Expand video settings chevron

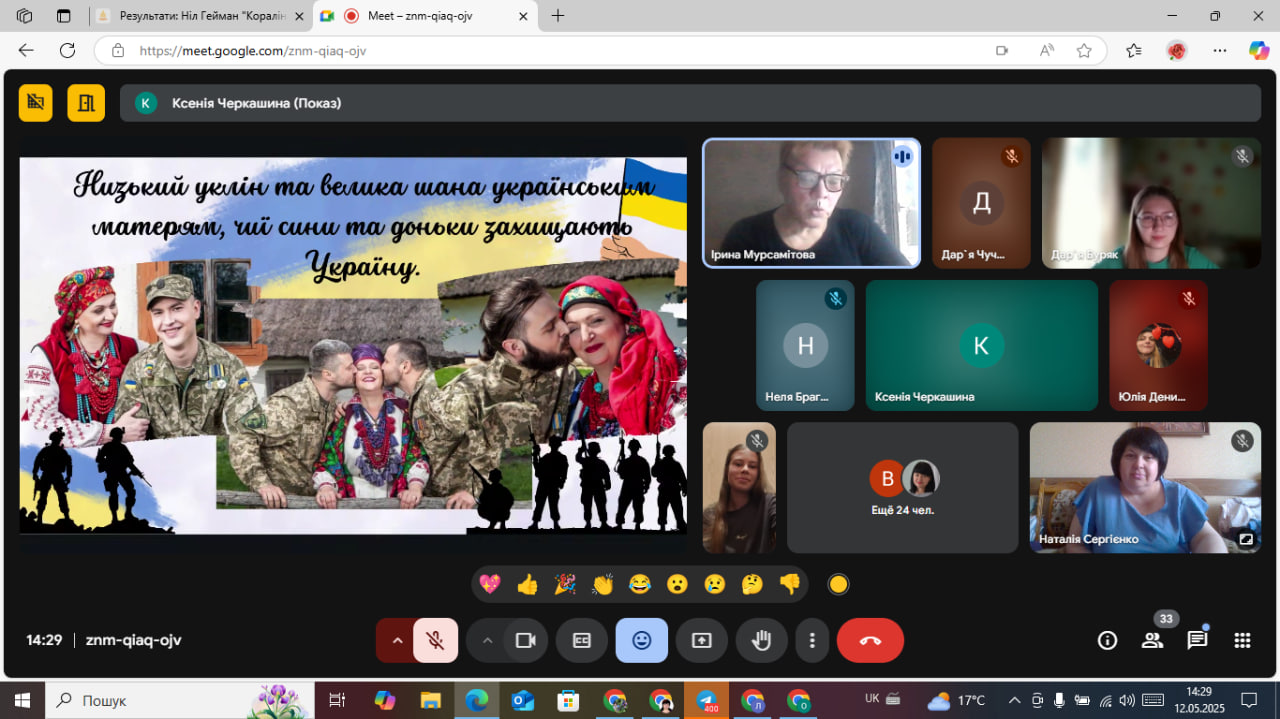(x=487, y=641)
